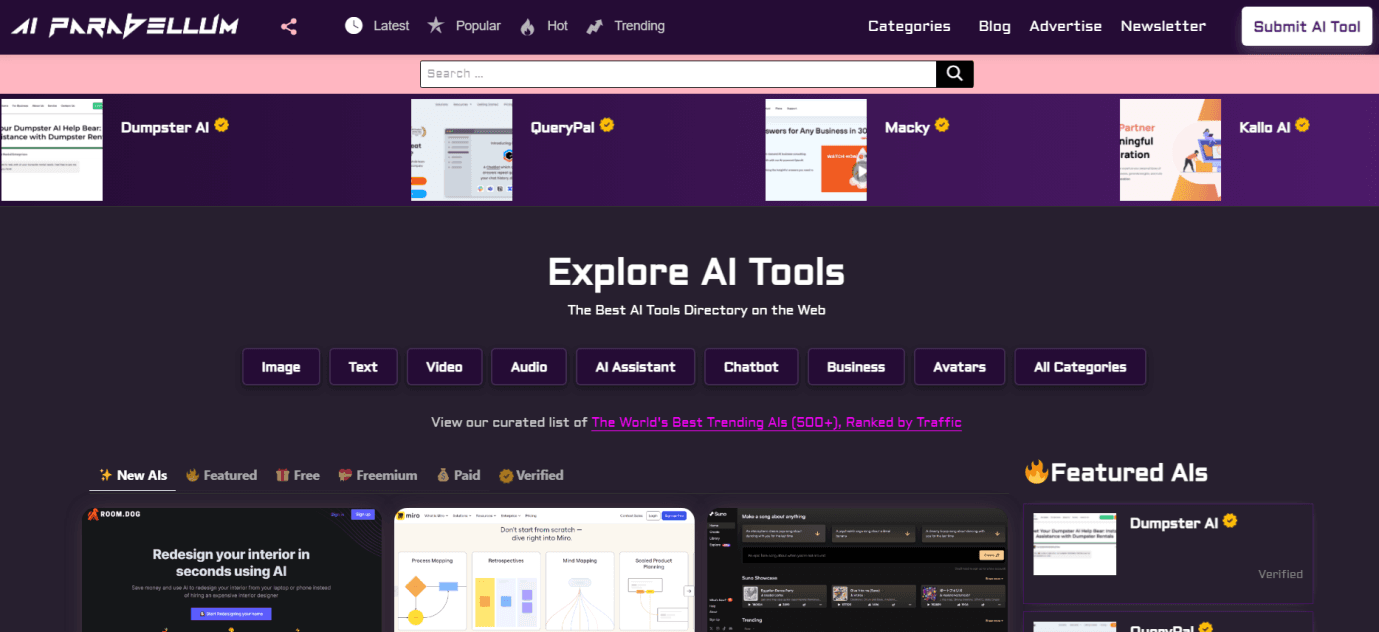Click the trending arrow icon
This screenshot has height=632, width=1379.
click(x=595, y=26)
